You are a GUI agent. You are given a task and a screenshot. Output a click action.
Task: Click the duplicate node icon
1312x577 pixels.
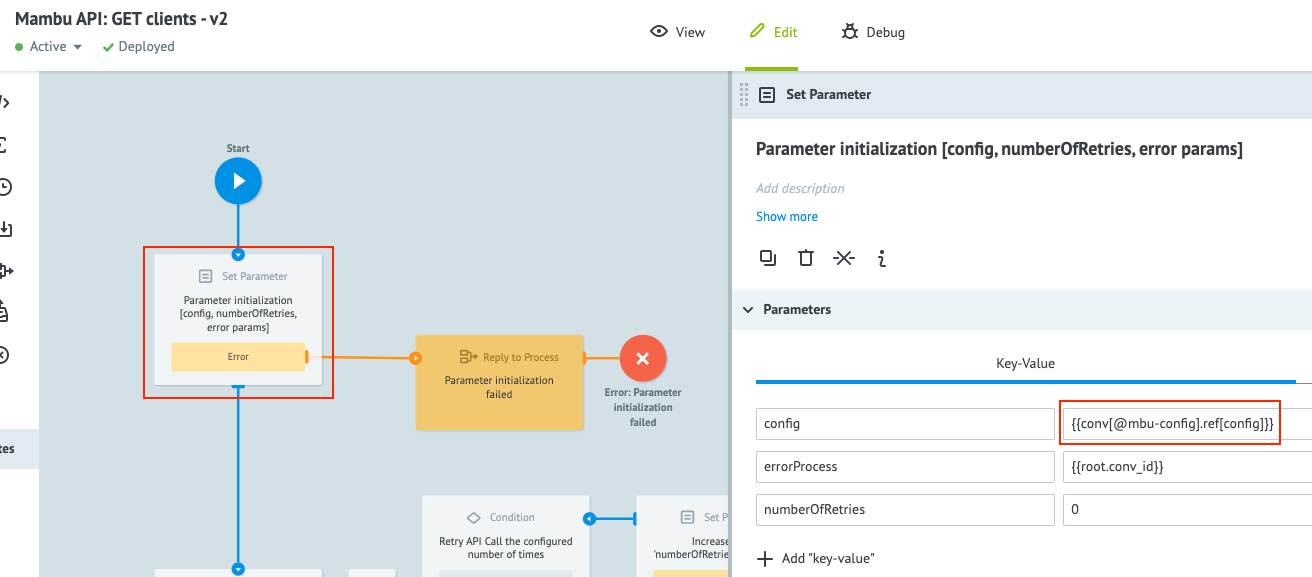point(768,258)
